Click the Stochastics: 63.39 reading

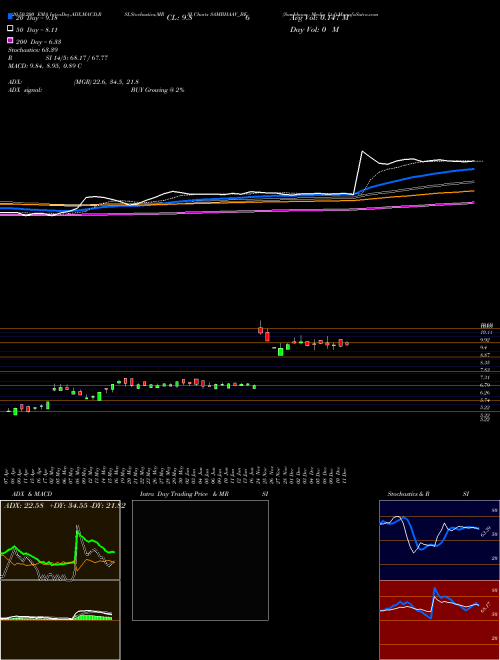pos(33,50)
